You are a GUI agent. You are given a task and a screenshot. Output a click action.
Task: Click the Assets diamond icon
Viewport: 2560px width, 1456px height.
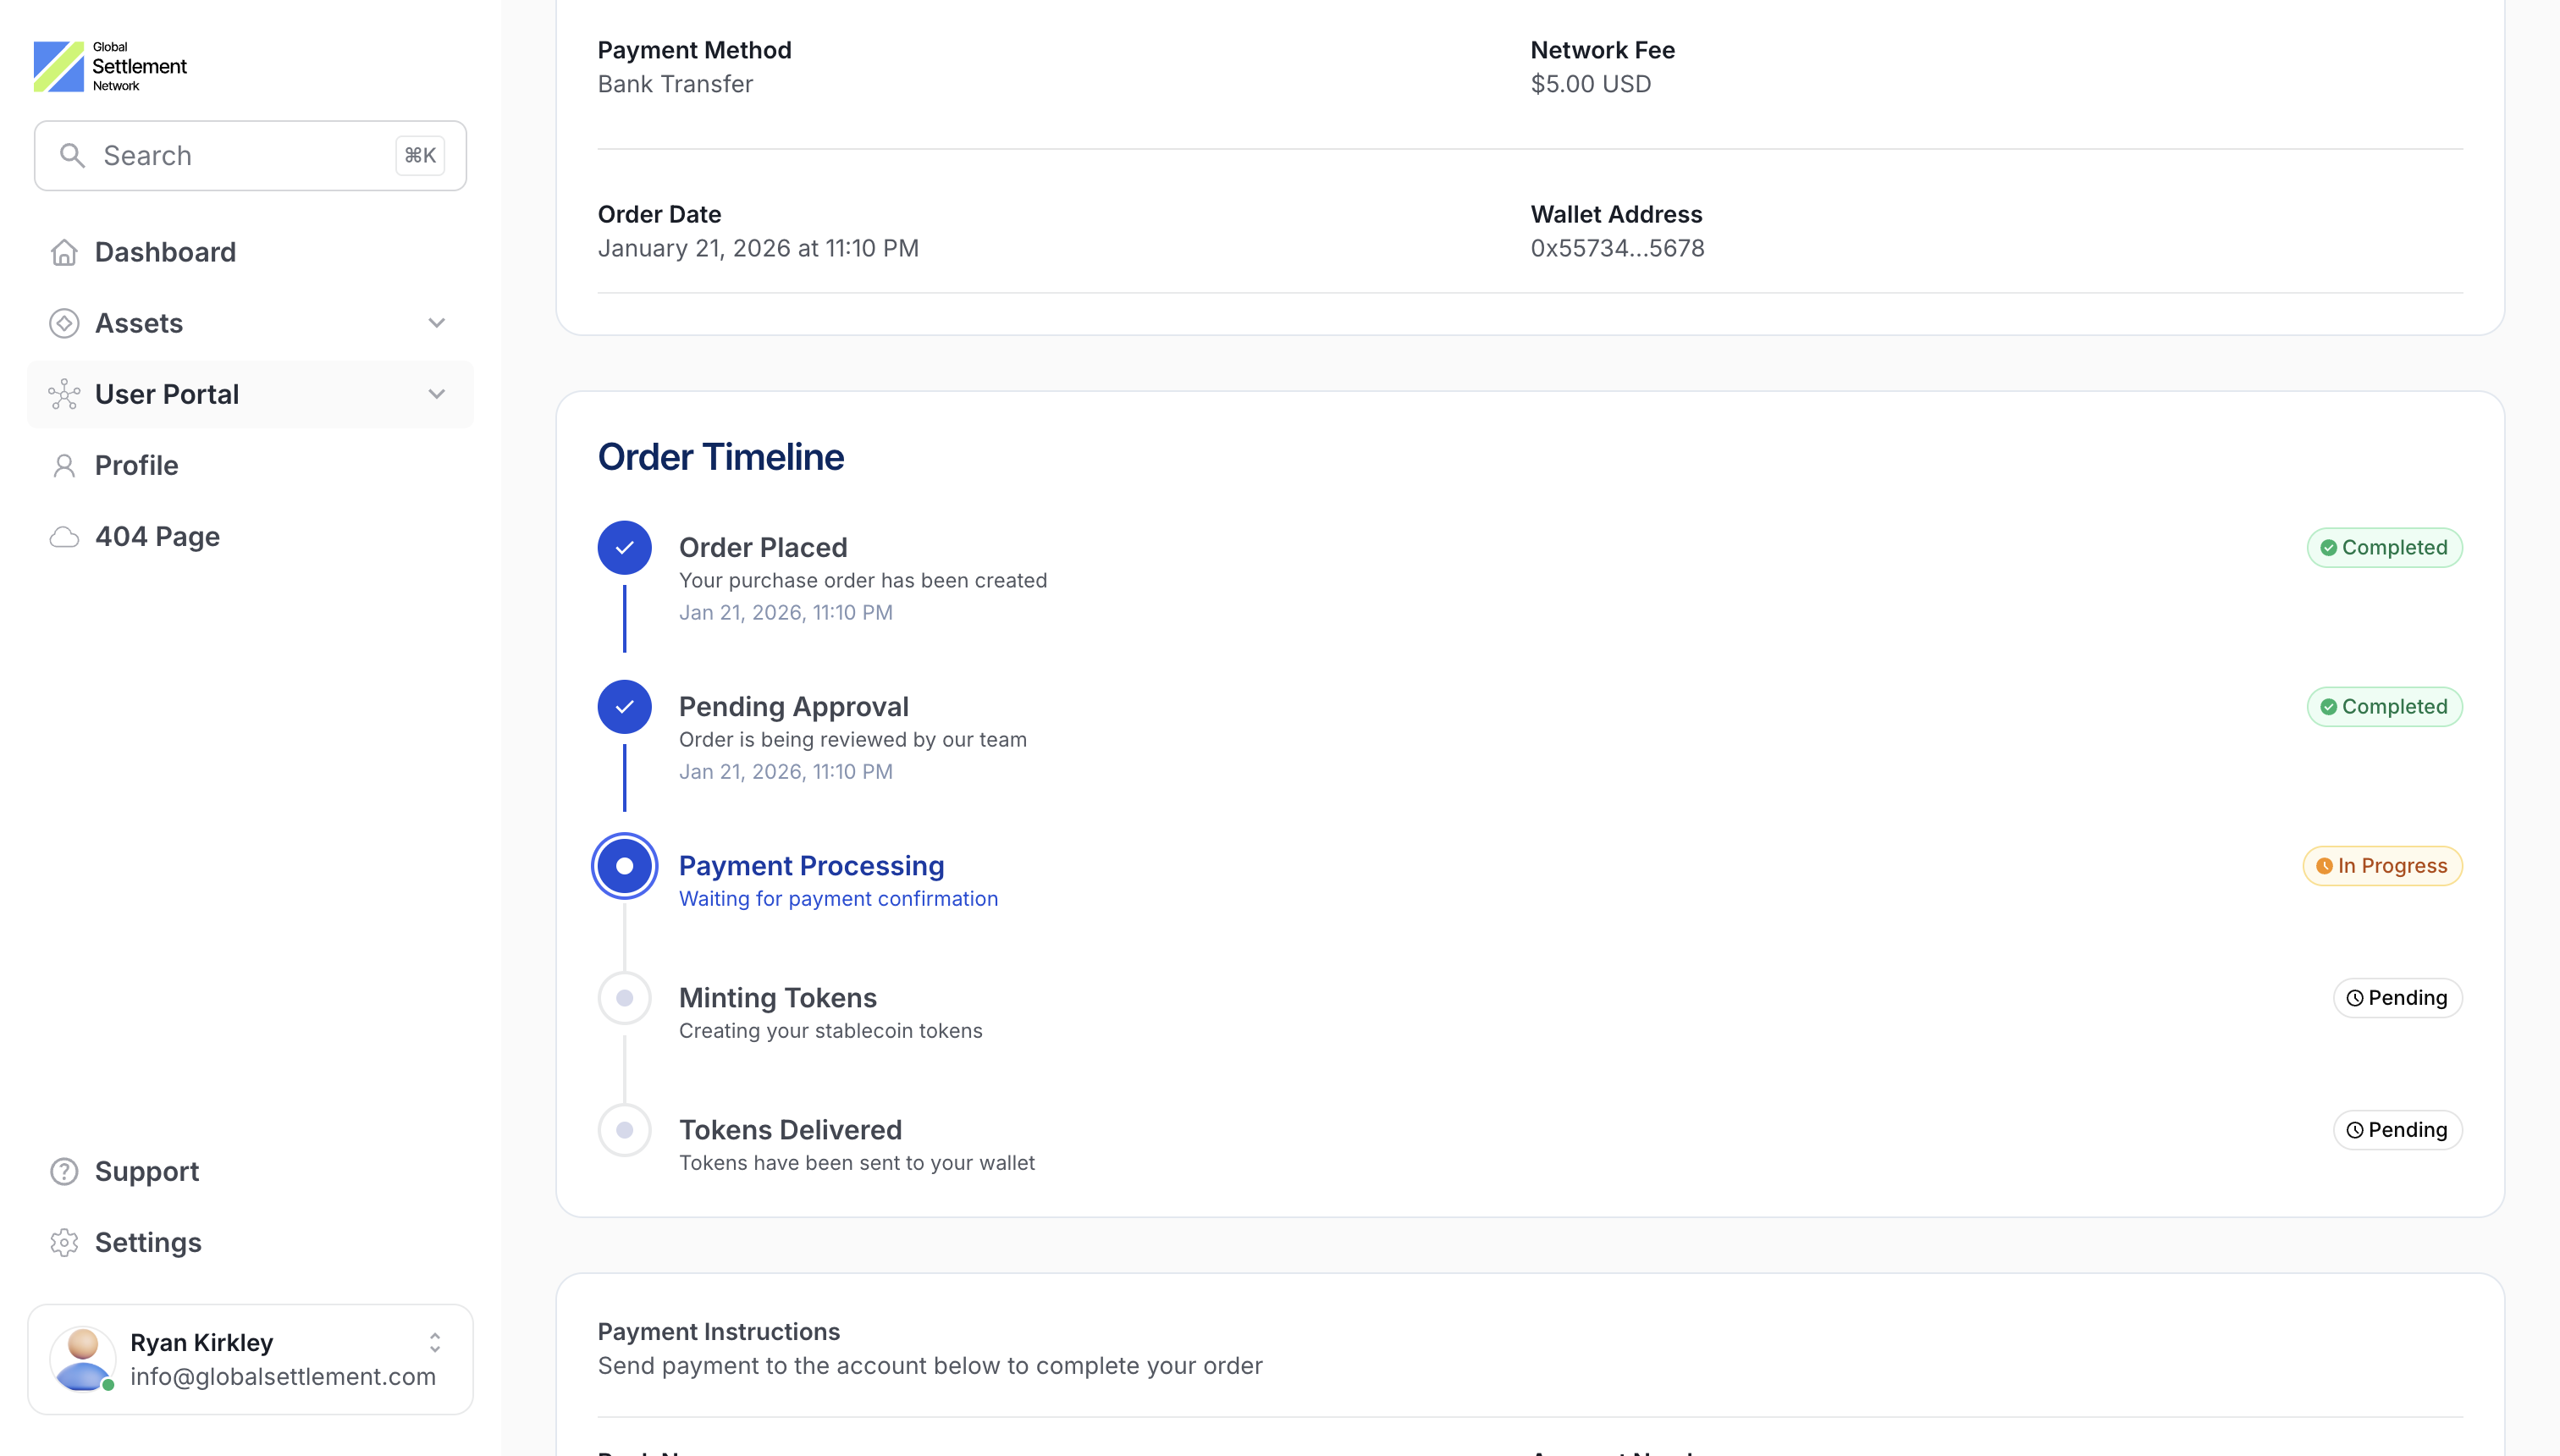point(64,322)
